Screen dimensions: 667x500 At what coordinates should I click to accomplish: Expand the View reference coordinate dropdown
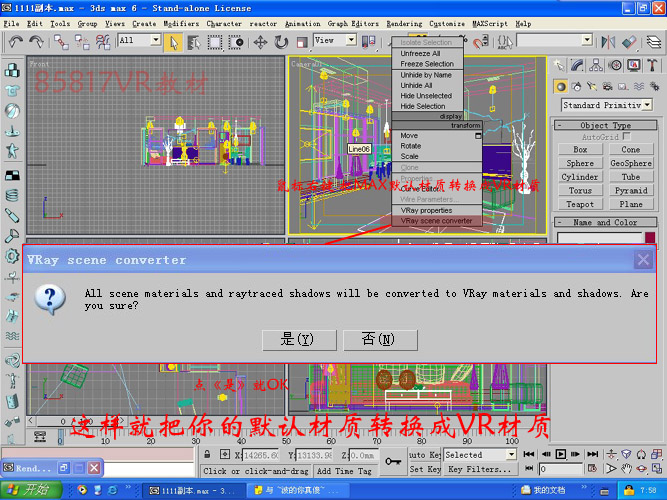click(x=329, y=41)
